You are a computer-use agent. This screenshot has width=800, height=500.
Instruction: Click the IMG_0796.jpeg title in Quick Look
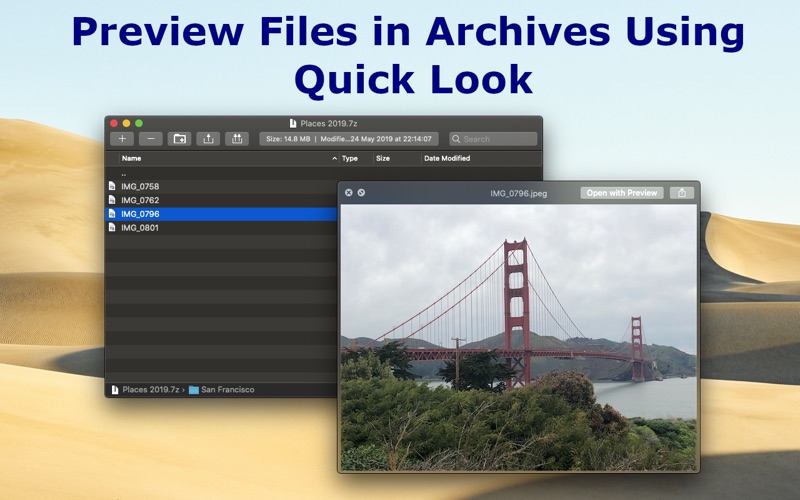[x=518, y=193]
